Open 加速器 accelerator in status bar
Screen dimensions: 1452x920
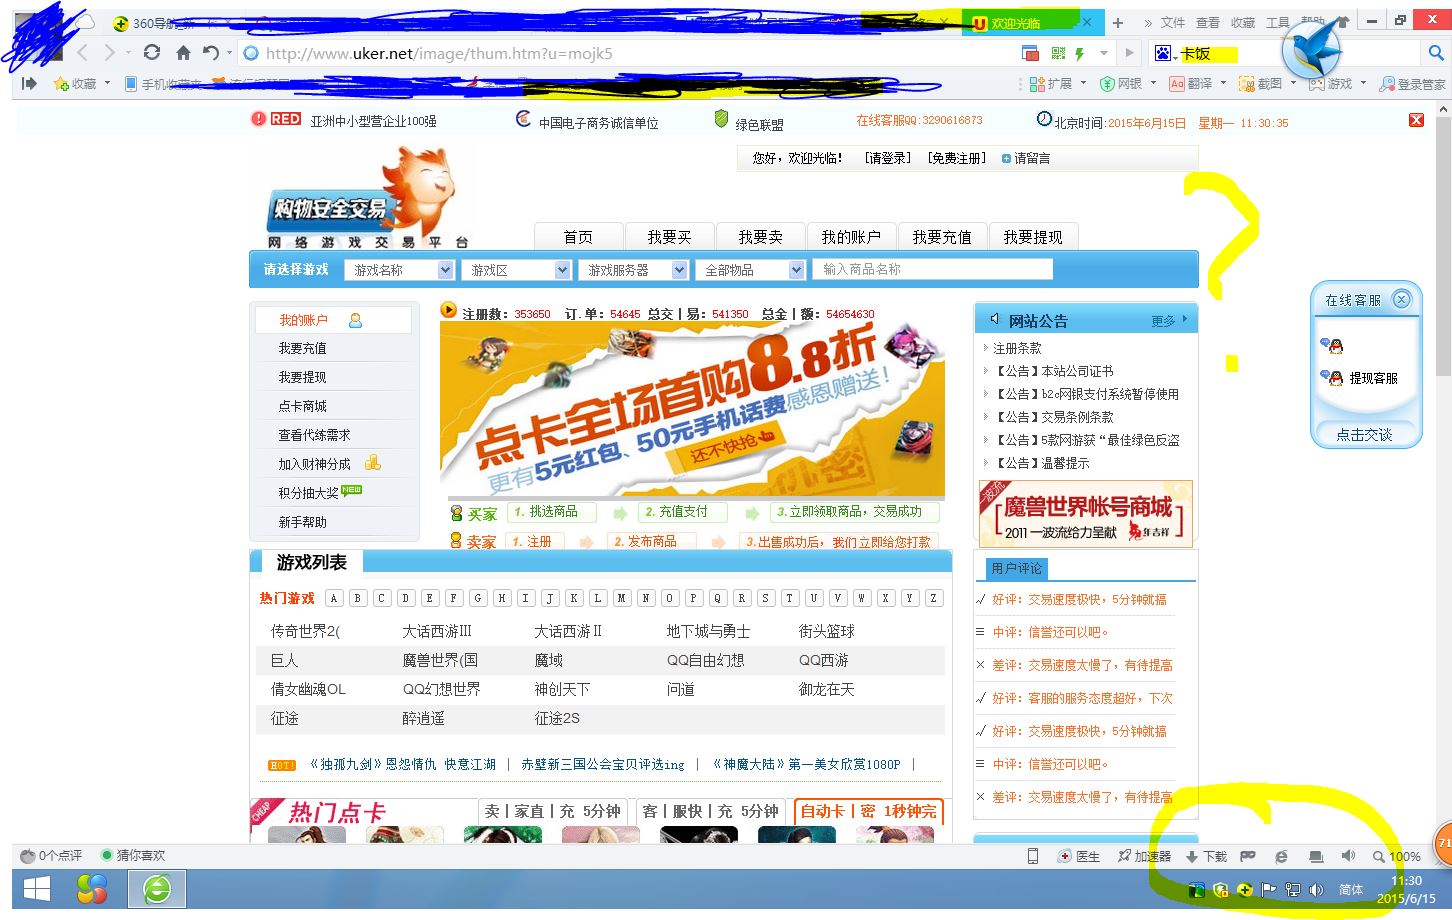pyautogui.click(x=1144, y=856)
